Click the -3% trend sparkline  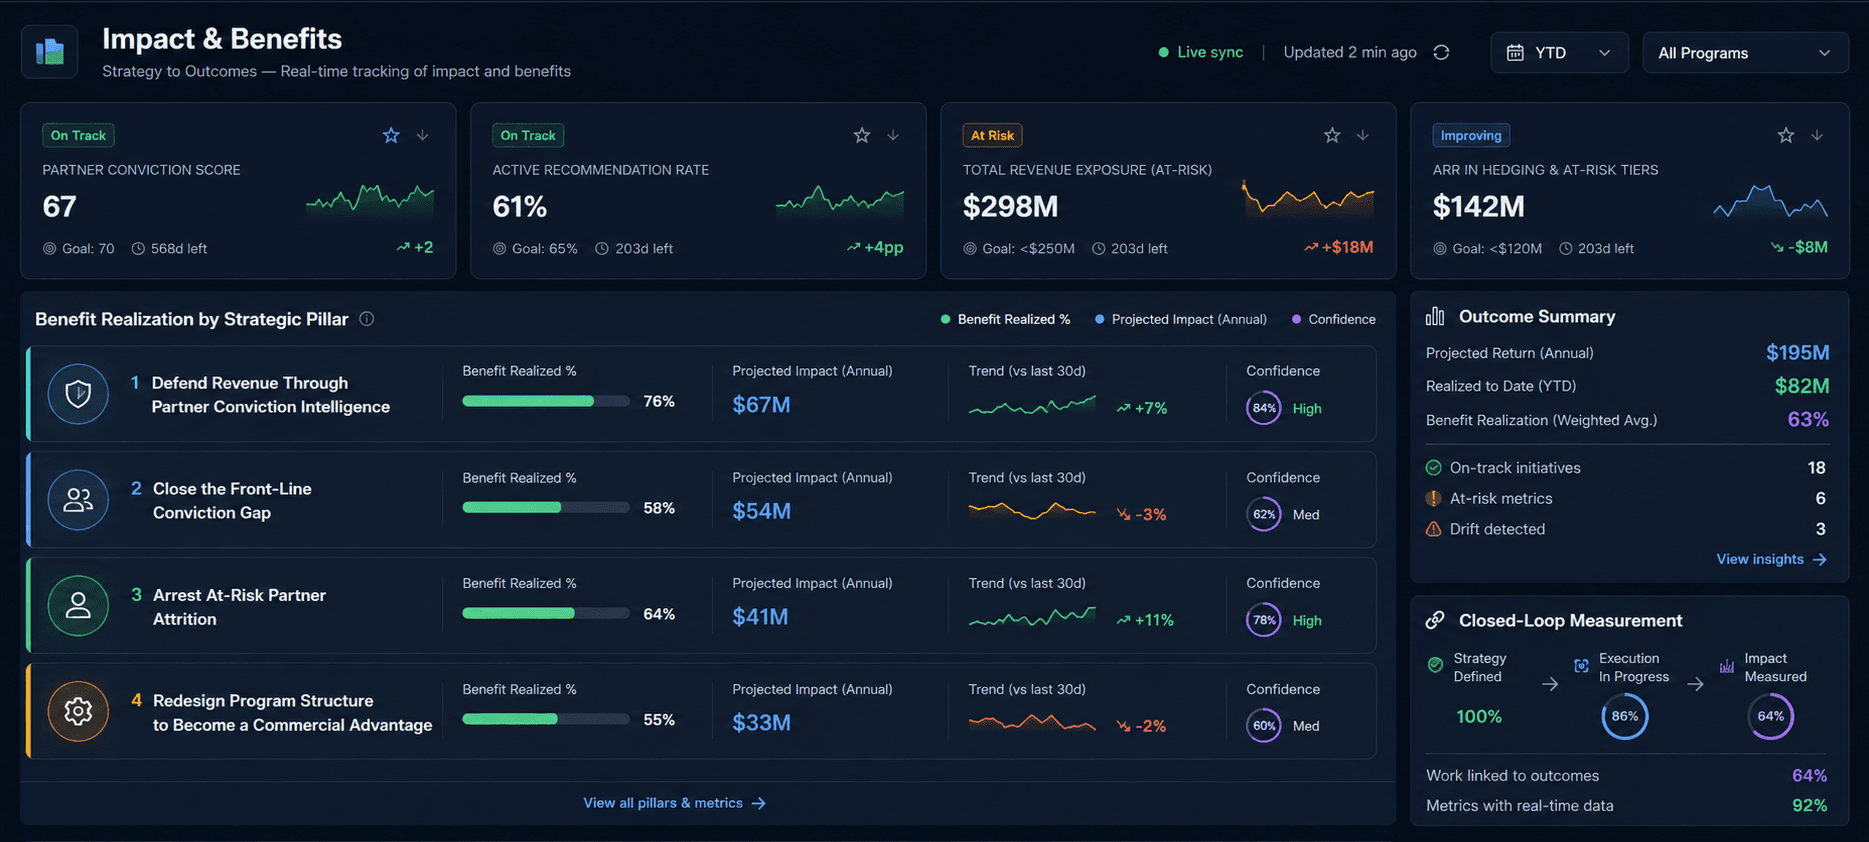[x=1032, y=511]
